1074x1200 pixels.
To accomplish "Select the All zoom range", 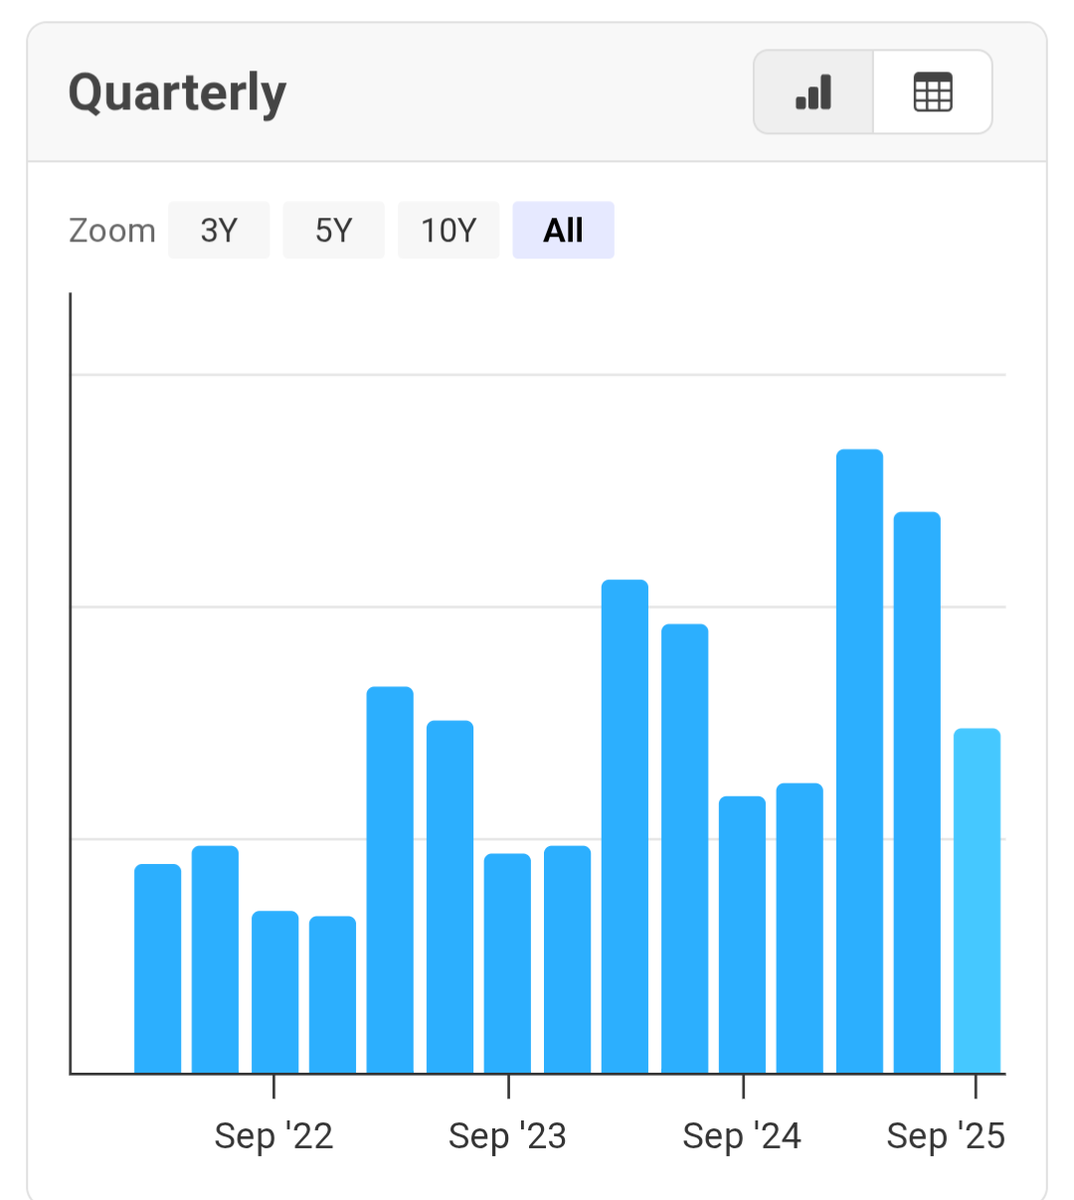I will 564,230.
